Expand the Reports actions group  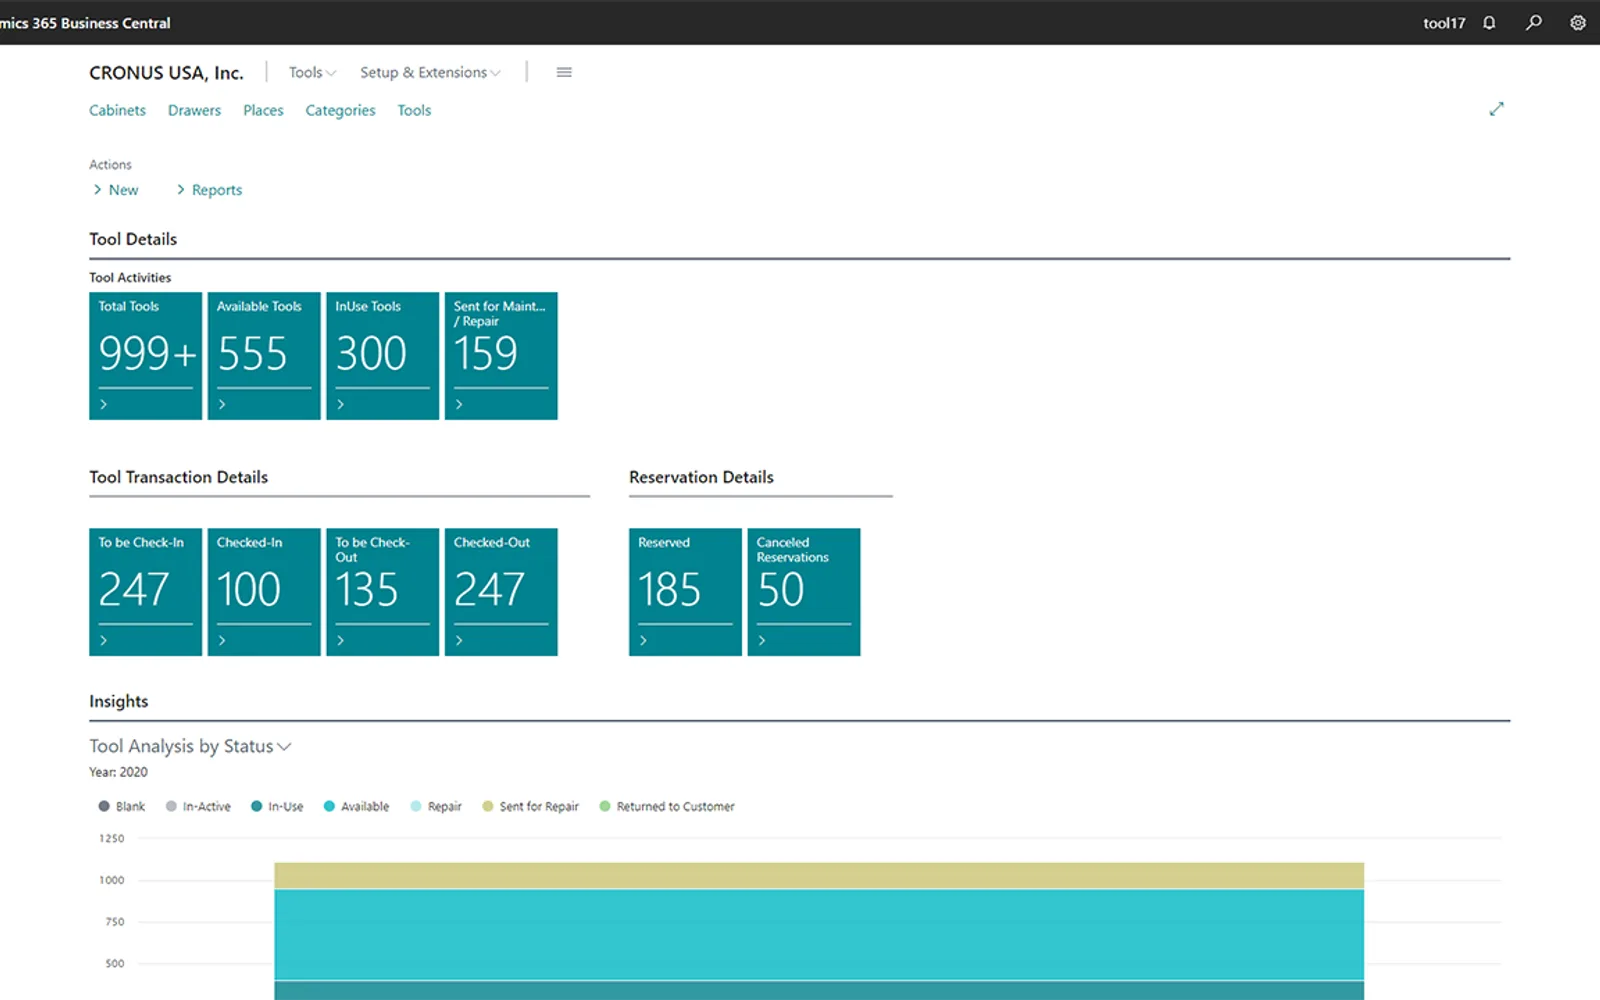[x=209, y=190]
